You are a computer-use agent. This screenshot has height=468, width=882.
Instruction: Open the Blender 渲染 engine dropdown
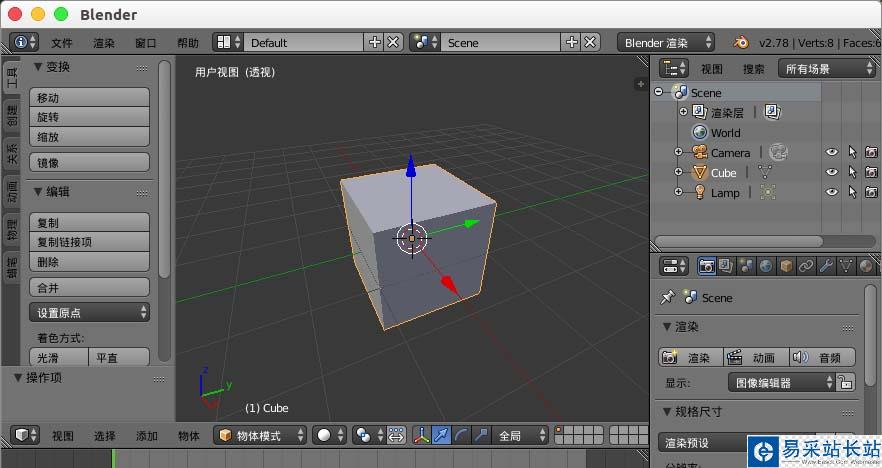click(666, 42)
